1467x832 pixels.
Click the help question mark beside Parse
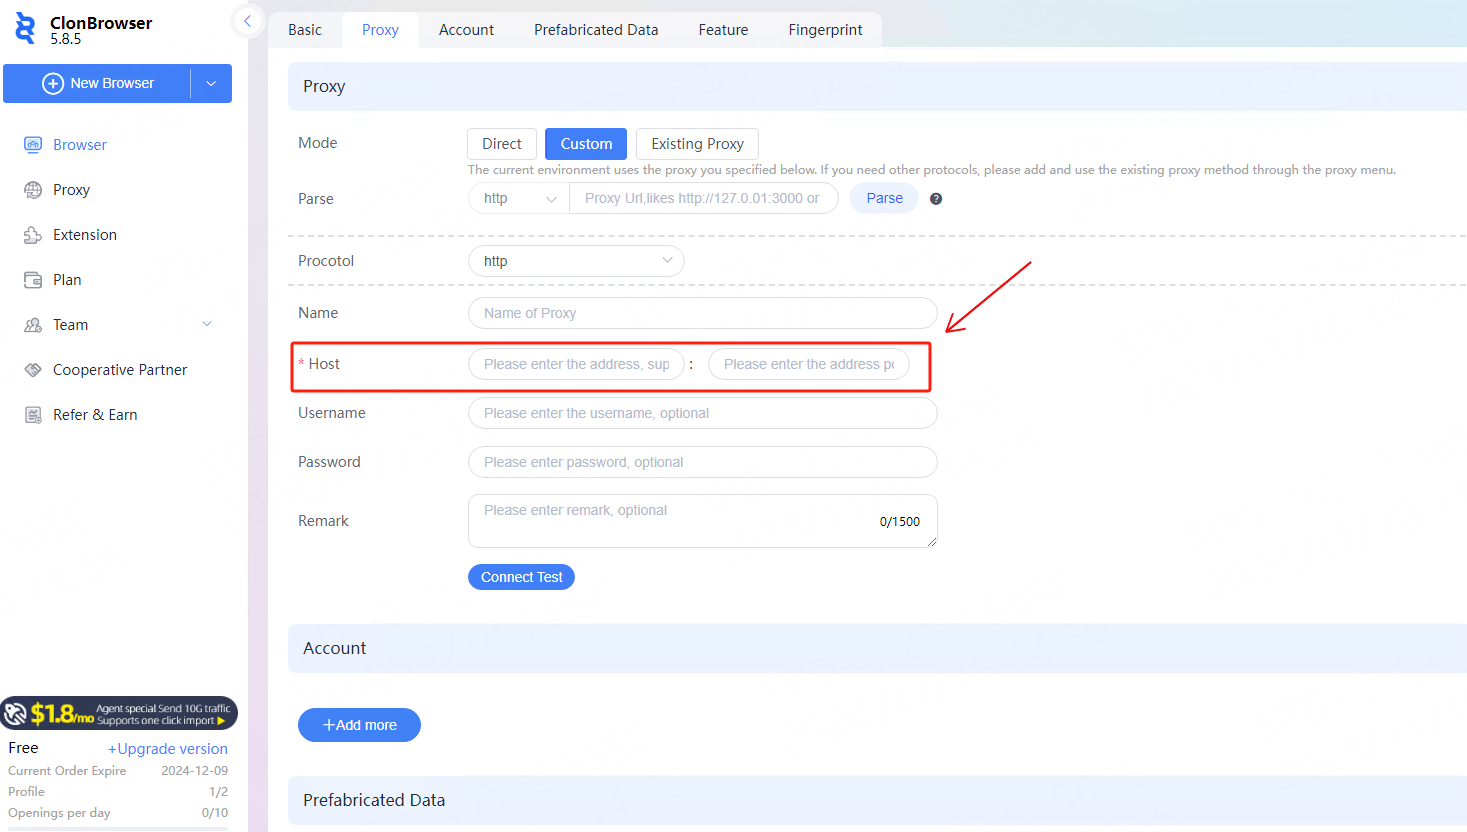click(936, 199)
